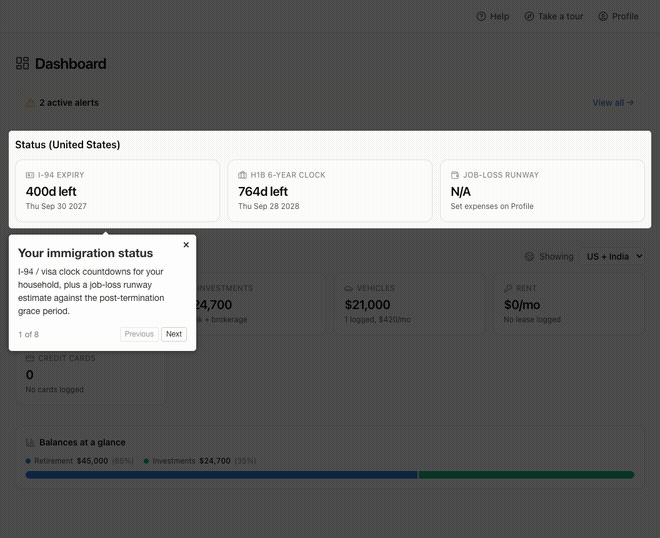Click the "1 of 8" tour step counter

pos(28,334)
